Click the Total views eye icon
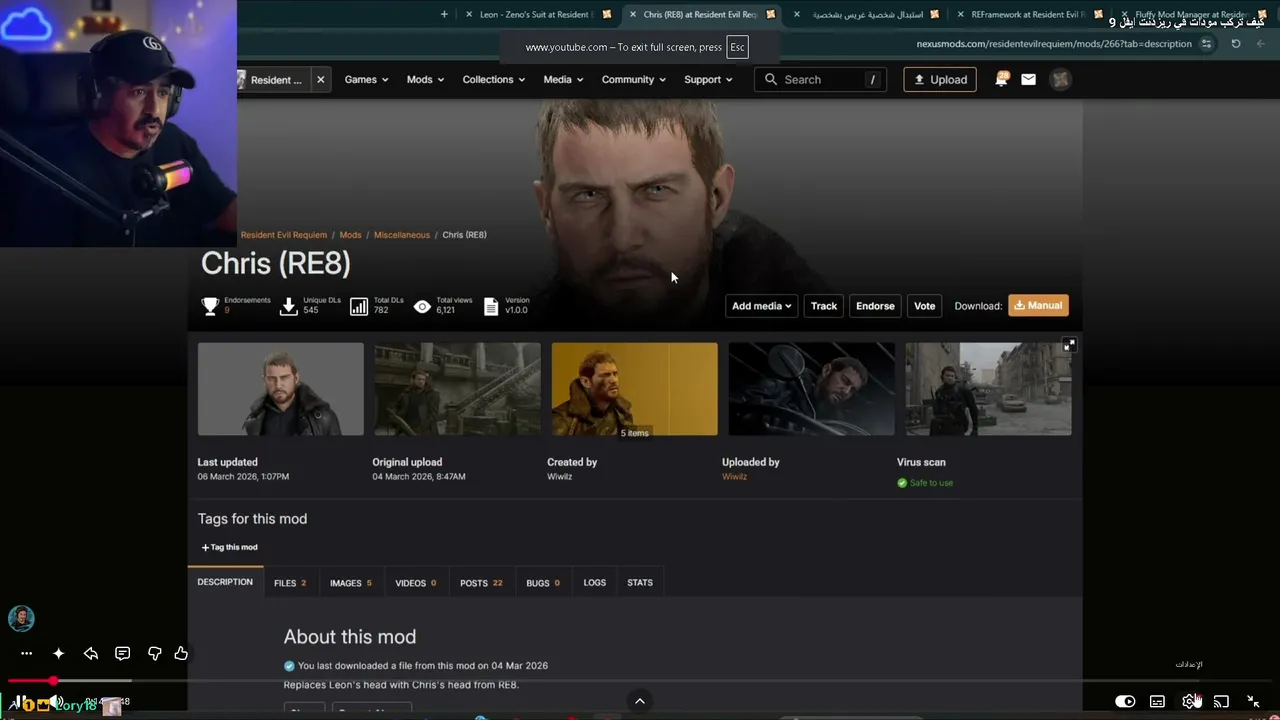The image size is (1280, 720). click(422, 307)
